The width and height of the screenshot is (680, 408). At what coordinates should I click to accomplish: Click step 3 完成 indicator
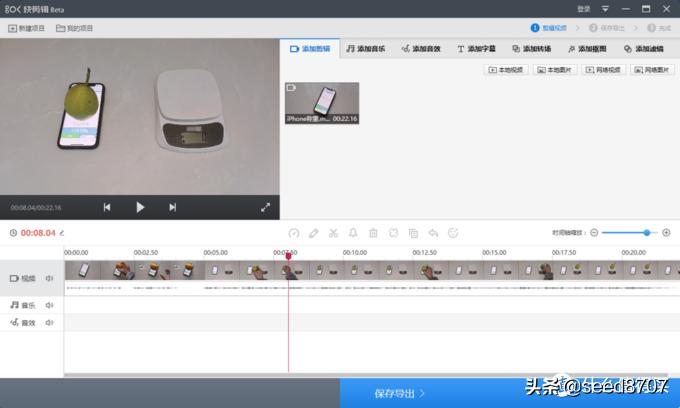[x=659, y=28]
